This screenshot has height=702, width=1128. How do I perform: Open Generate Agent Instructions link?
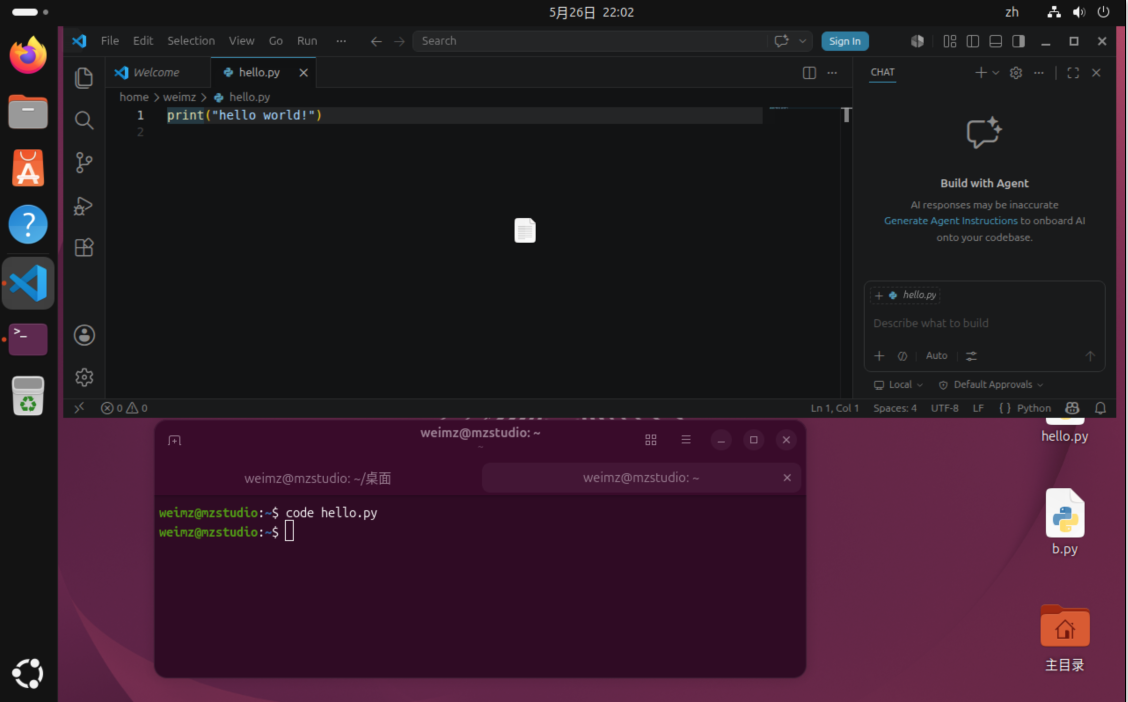[x=950, y=221]
